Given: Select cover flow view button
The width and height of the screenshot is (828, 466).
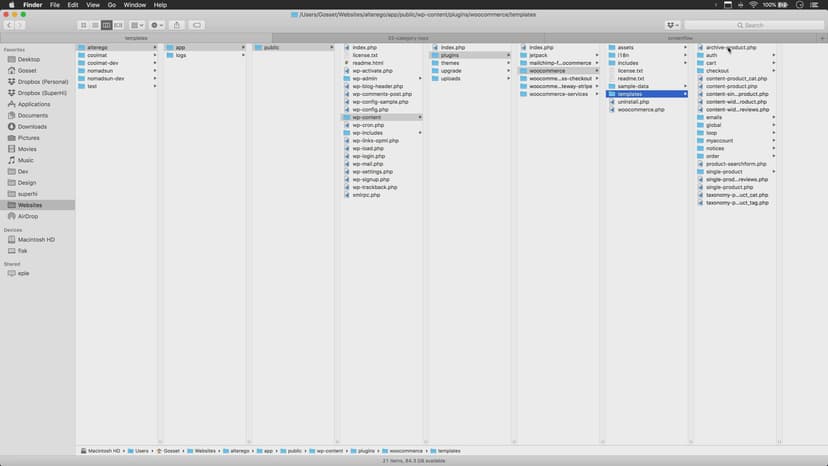Looking at the screenshot, I should (x=119, y=25).
